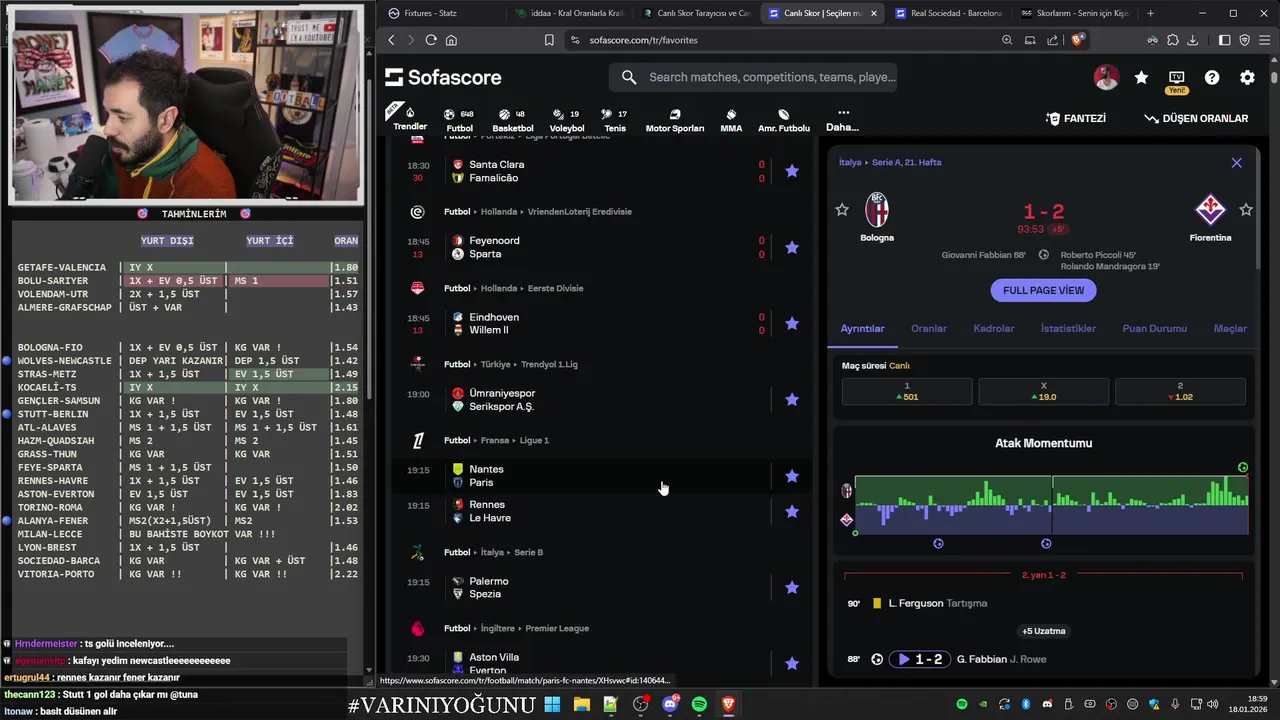Toggle favorite star for Rennes–Le Havre

(792, 511)
